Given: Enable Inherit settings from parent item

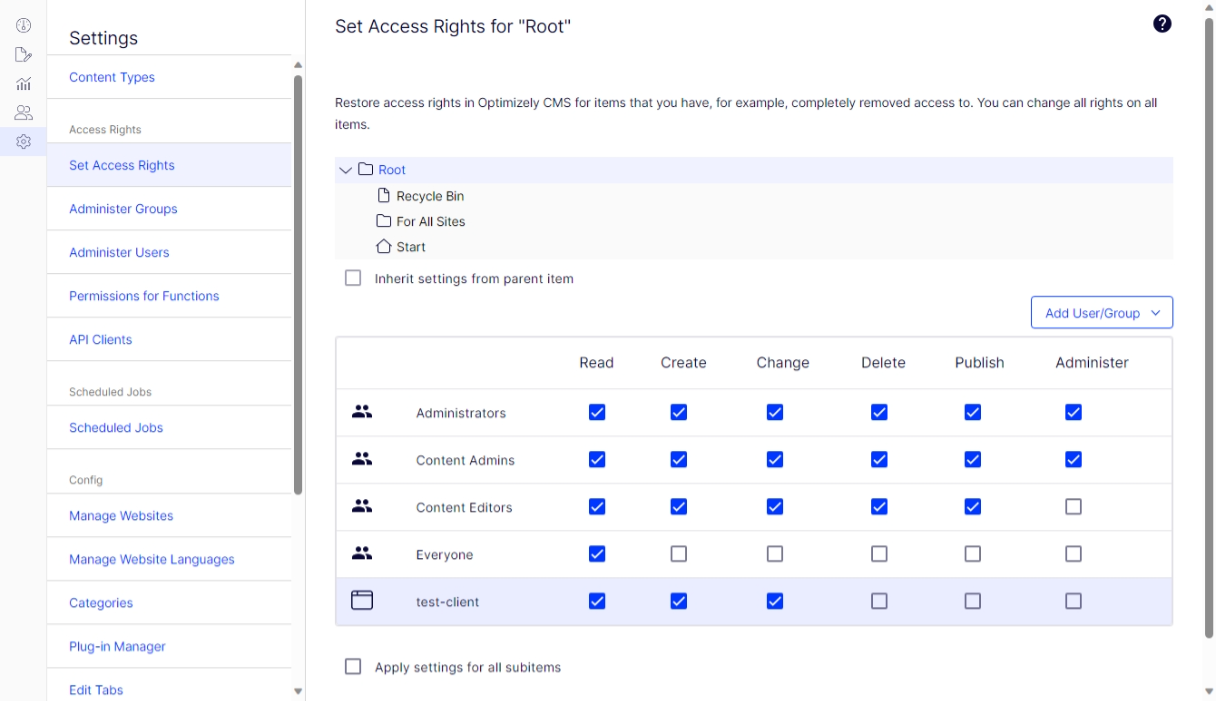Looking at the screenshot, I should click(x=353, y=279).
